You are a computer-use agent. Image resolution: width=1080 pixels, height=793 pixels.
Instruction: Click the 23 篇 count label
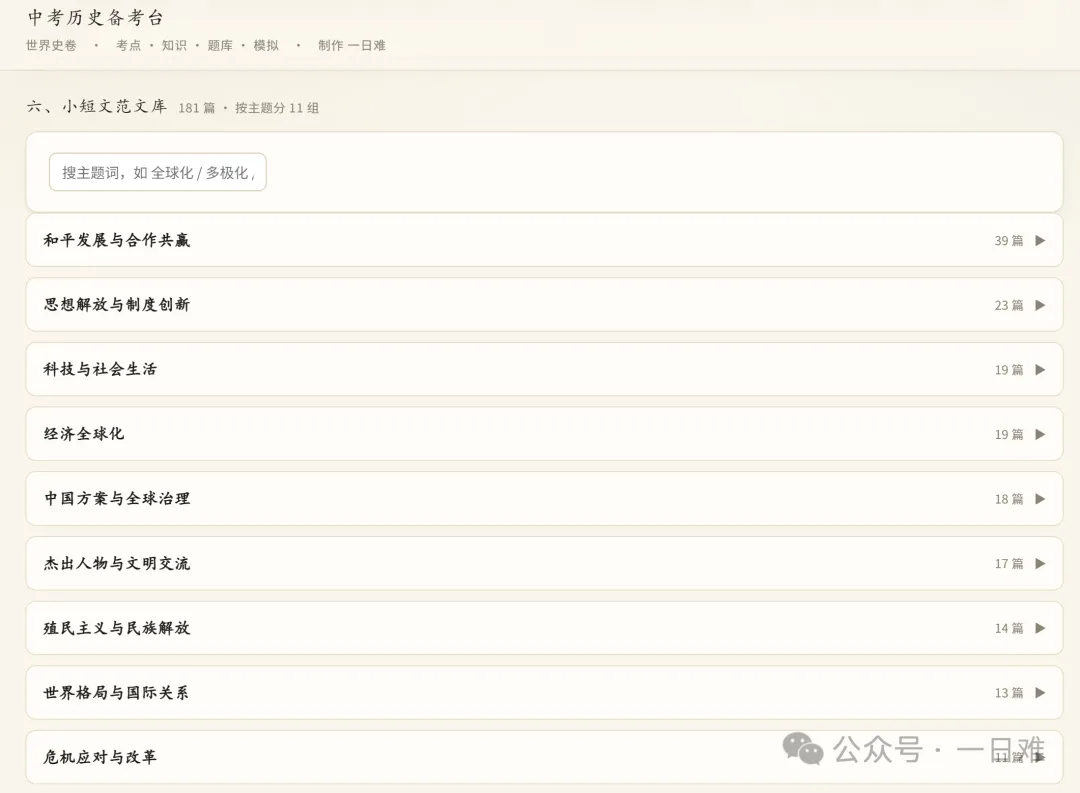coord(1009,305)
